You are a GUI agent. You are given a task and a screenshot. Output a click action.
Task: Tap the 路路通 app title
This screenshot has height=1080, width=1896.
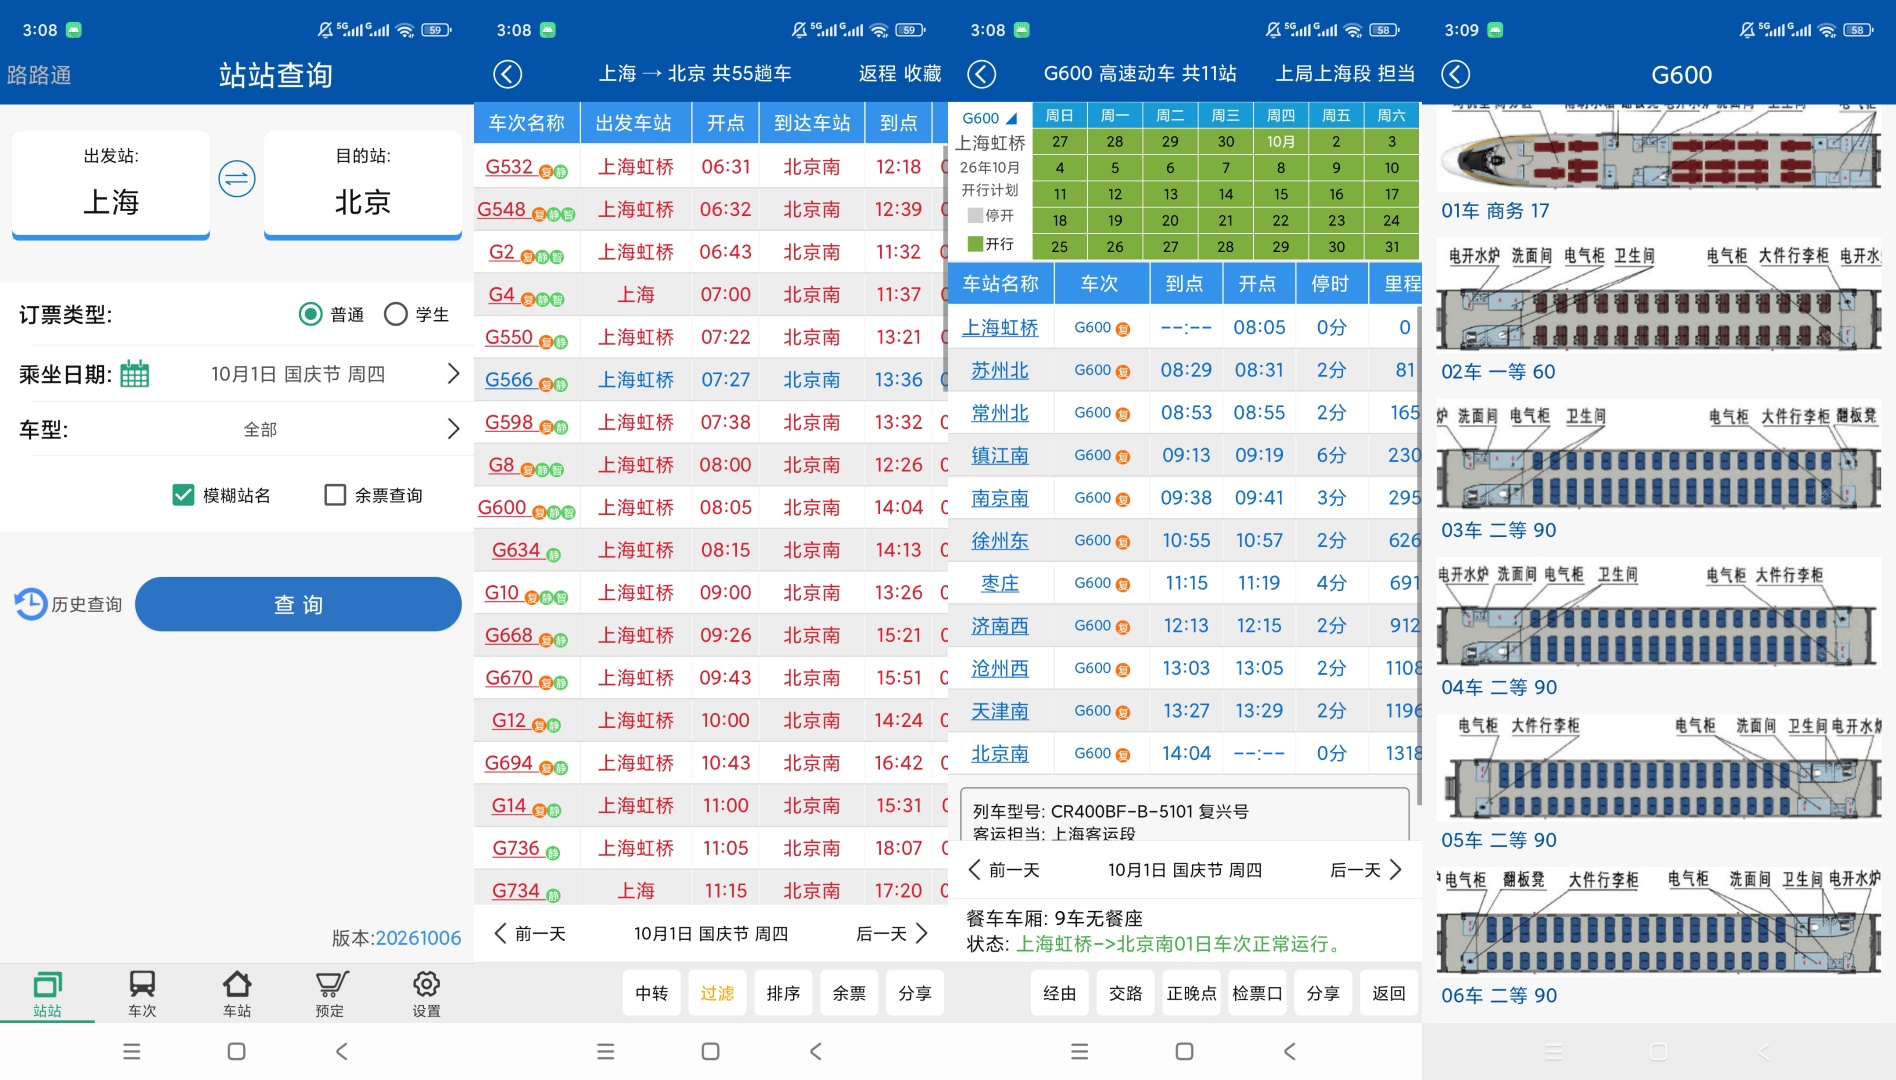pyautogui.click(x=39, y=75)
